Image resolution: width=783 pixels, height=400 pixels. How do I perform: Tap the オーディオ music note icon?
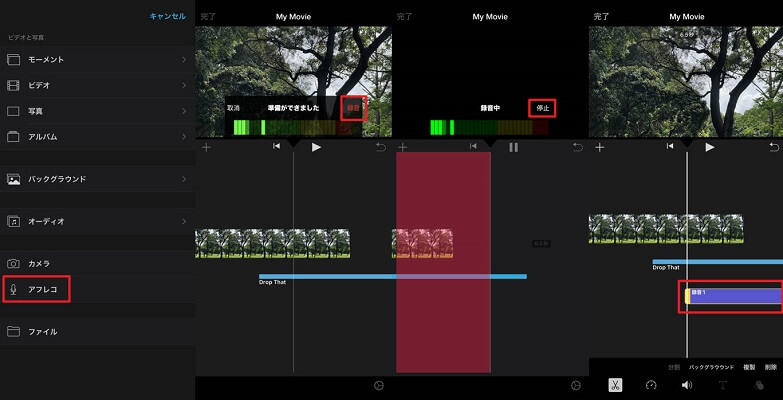tap(13, 221)
